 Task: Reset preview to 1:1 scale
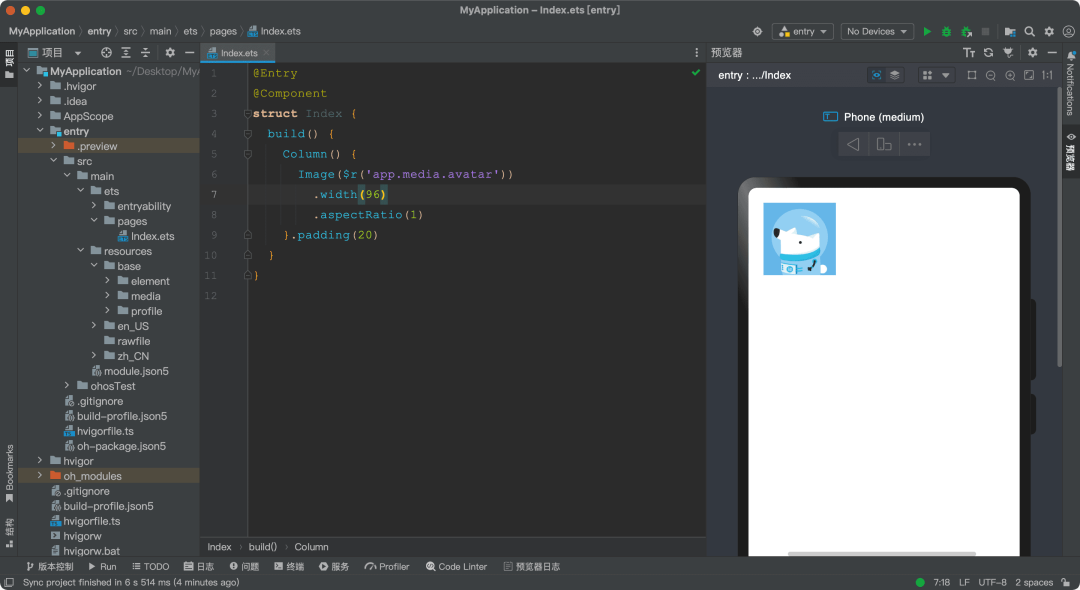point(1047,76)
